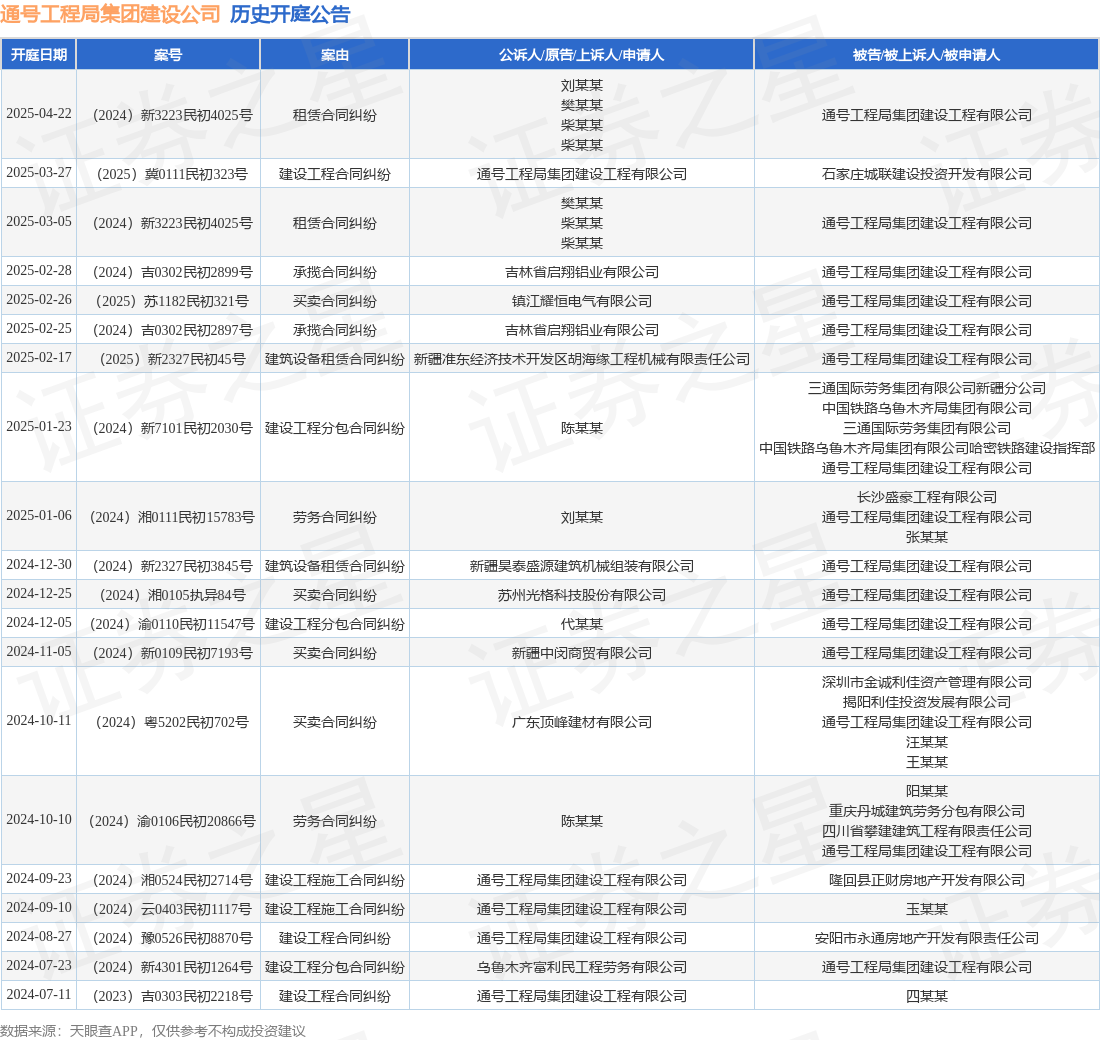Click 广东顶峰建材有限公司 plaintiff
The height and width of the screenshot is (1040, 1100).
click(x=582, y=722)
